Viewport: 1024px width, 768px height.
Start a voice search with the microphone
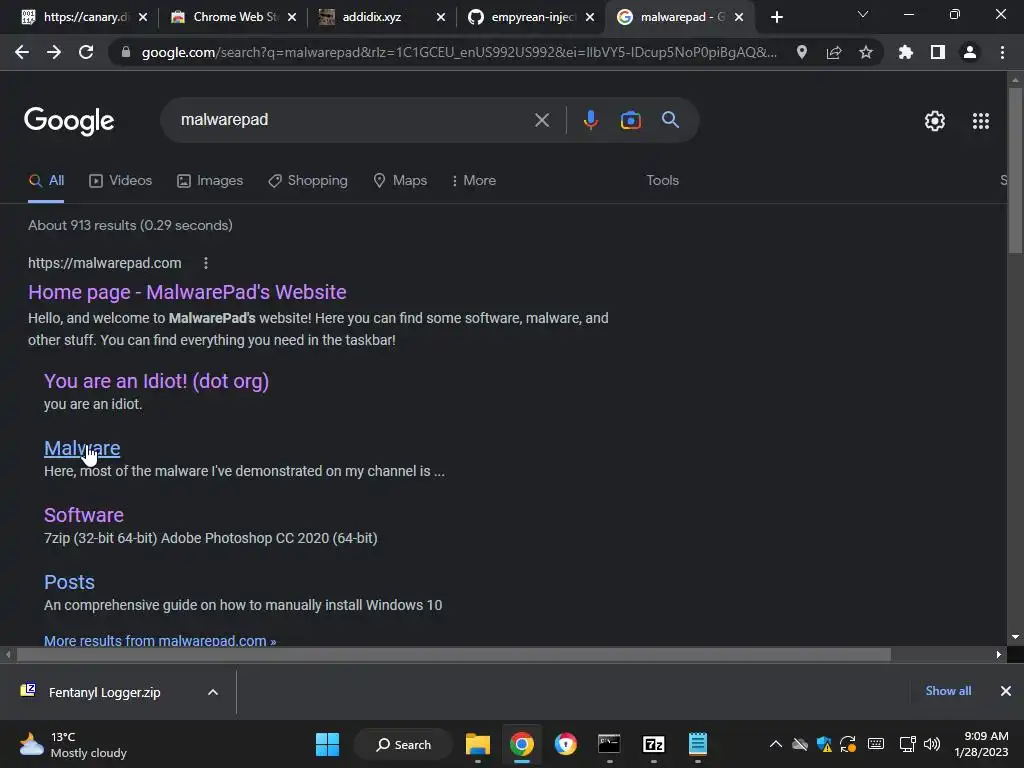[x=591, y=120]
